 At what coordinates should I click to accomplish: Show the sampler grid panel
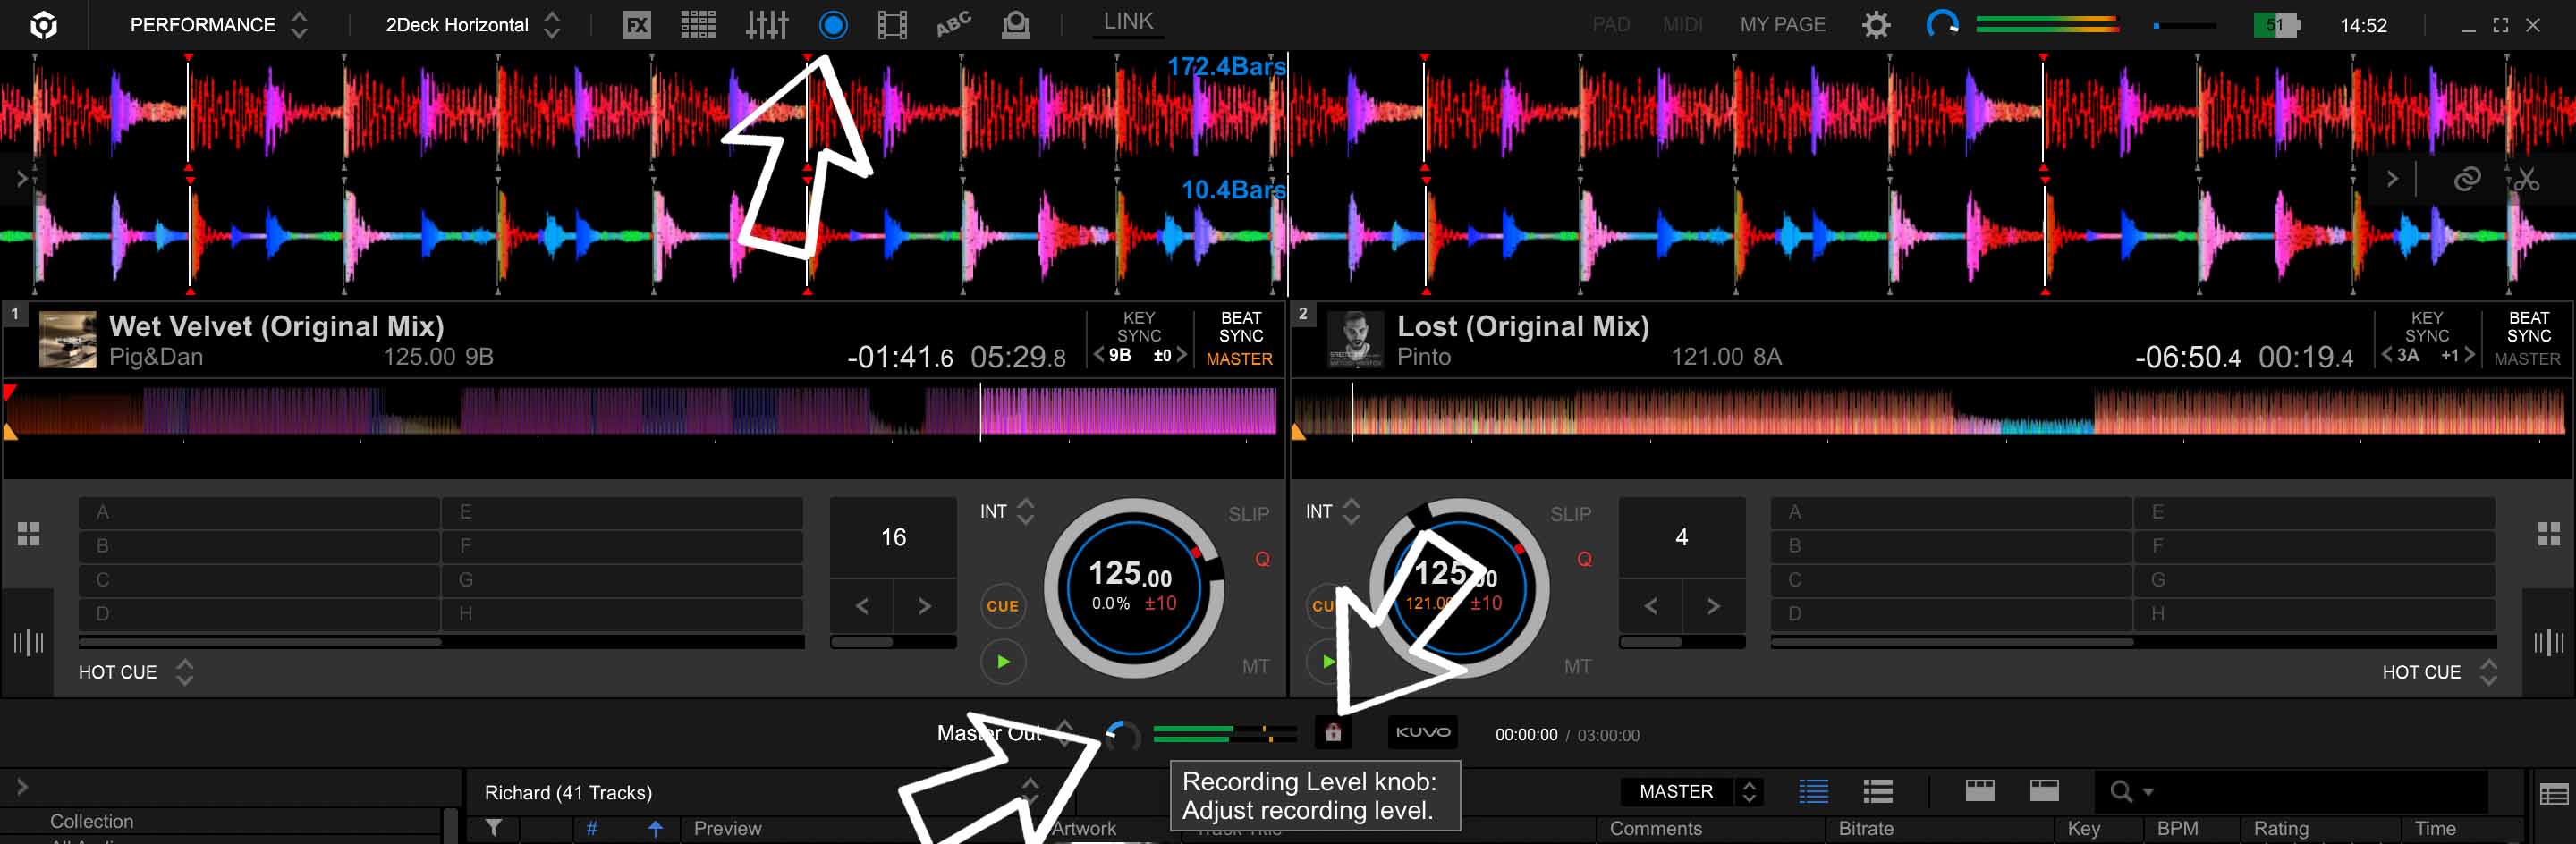pyautogui.click(x=698, y=25)
